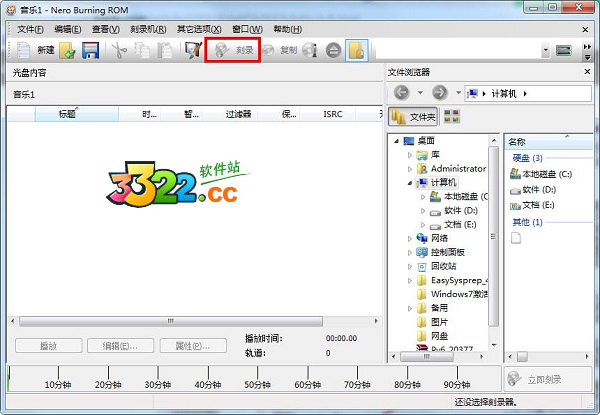This screenshot has width=600, height=415.
Task: Click the New compilation (新建) icon
Action: (x=23, y=50)
